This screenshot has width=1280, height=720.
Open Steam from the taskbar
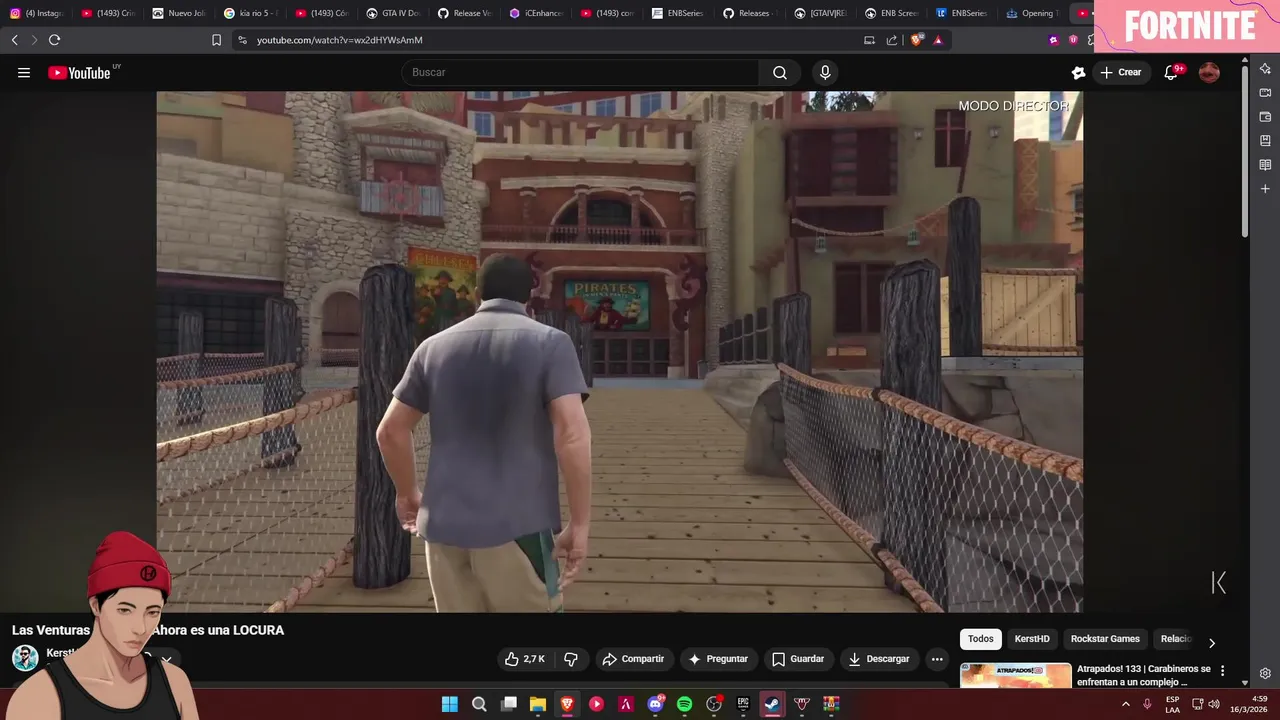(772, 704)
